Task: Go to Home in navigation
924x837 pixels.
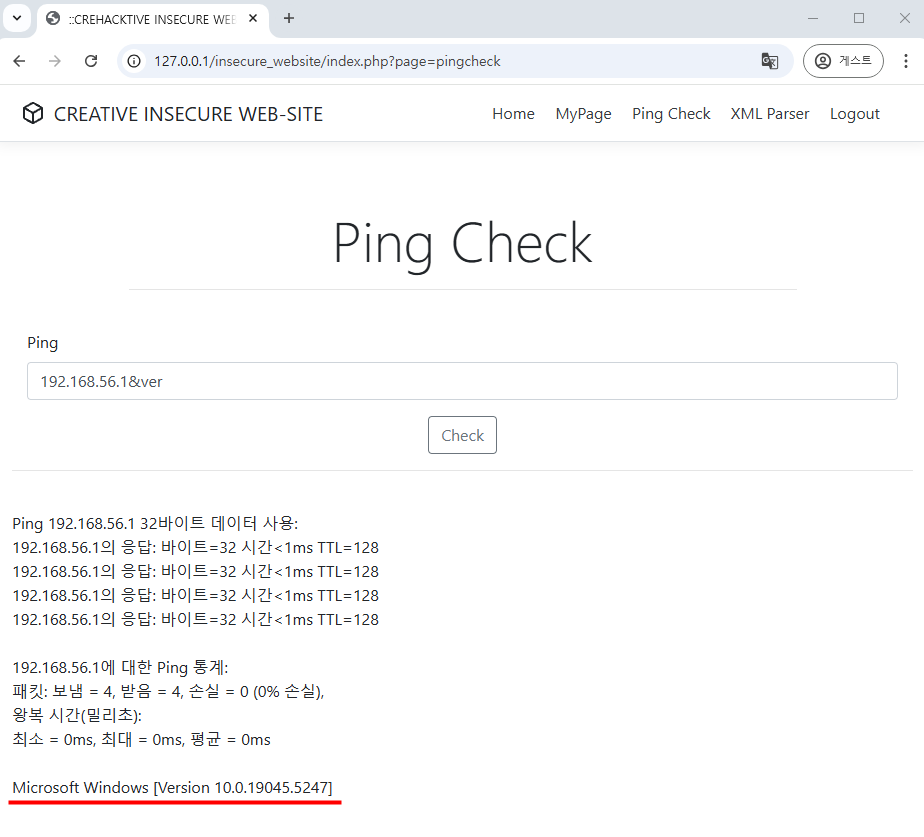Action: (513, 114)
